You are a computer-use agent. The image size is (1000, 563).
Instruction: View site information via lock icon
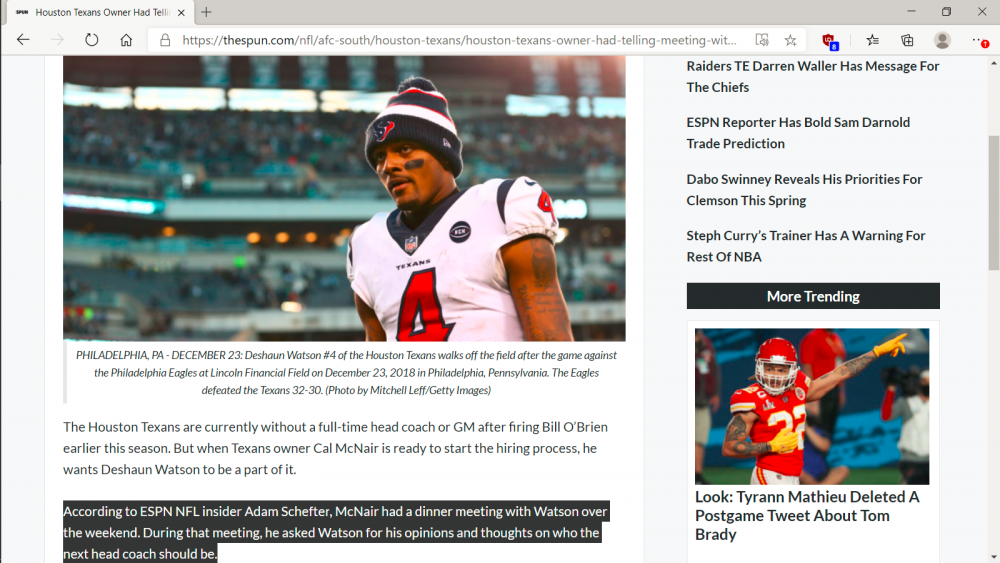click(x=165, y=41)
